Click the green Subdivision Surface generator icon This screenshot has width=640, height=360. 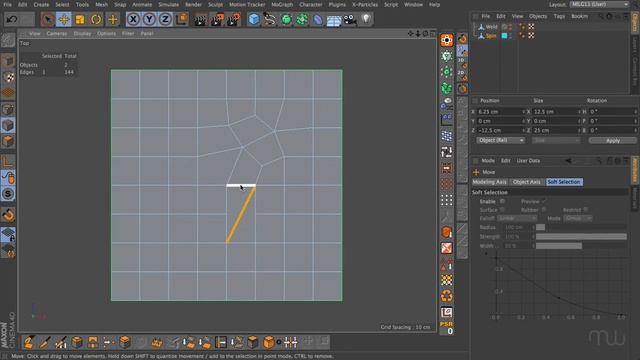286,19
